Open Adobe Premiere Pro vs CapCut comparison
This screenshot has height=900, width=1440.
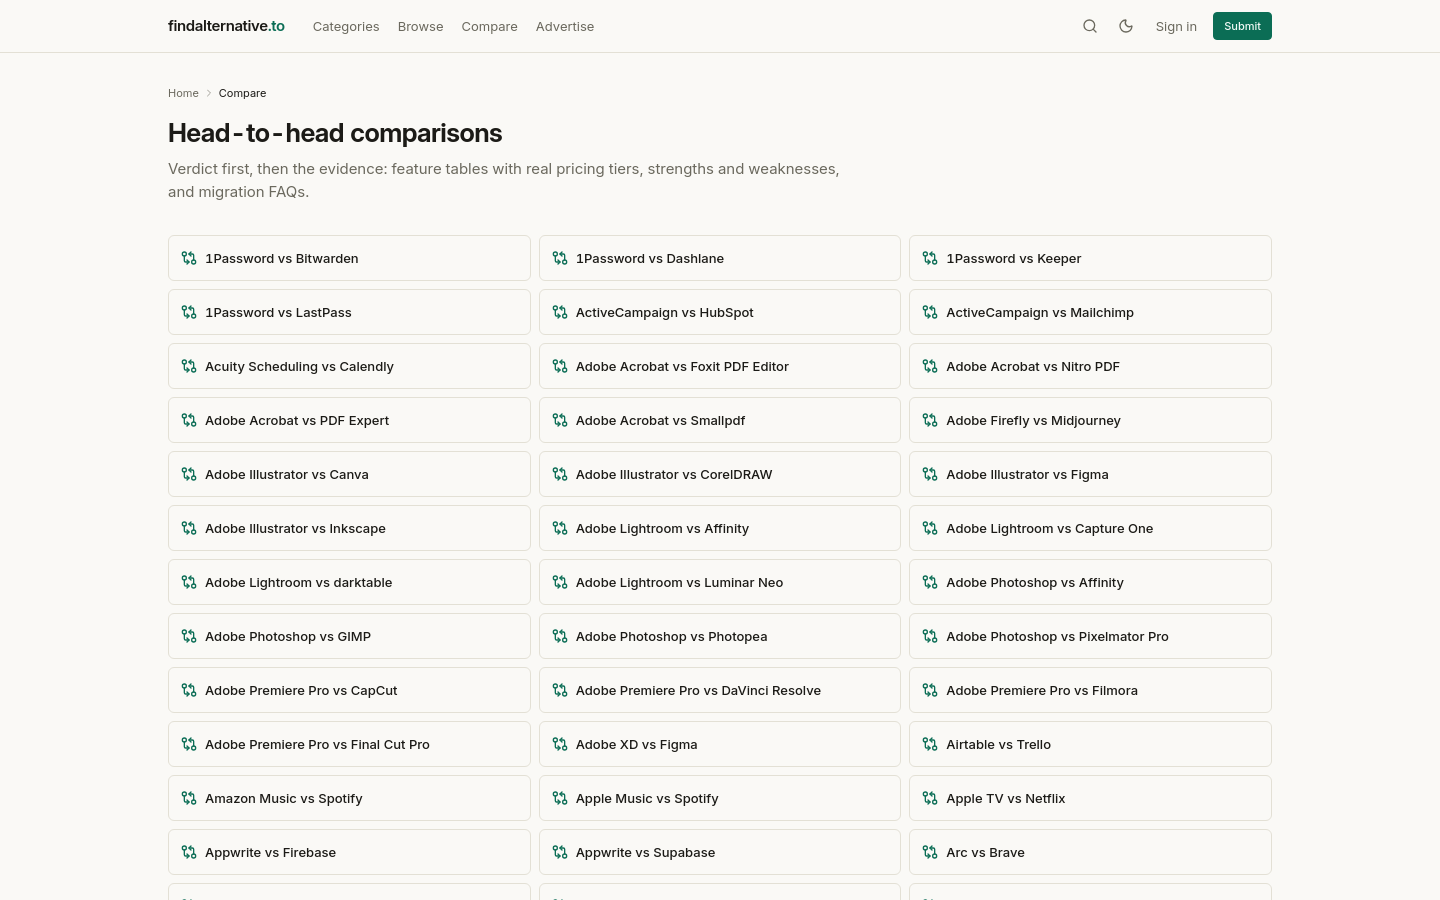tap(349, 690)
